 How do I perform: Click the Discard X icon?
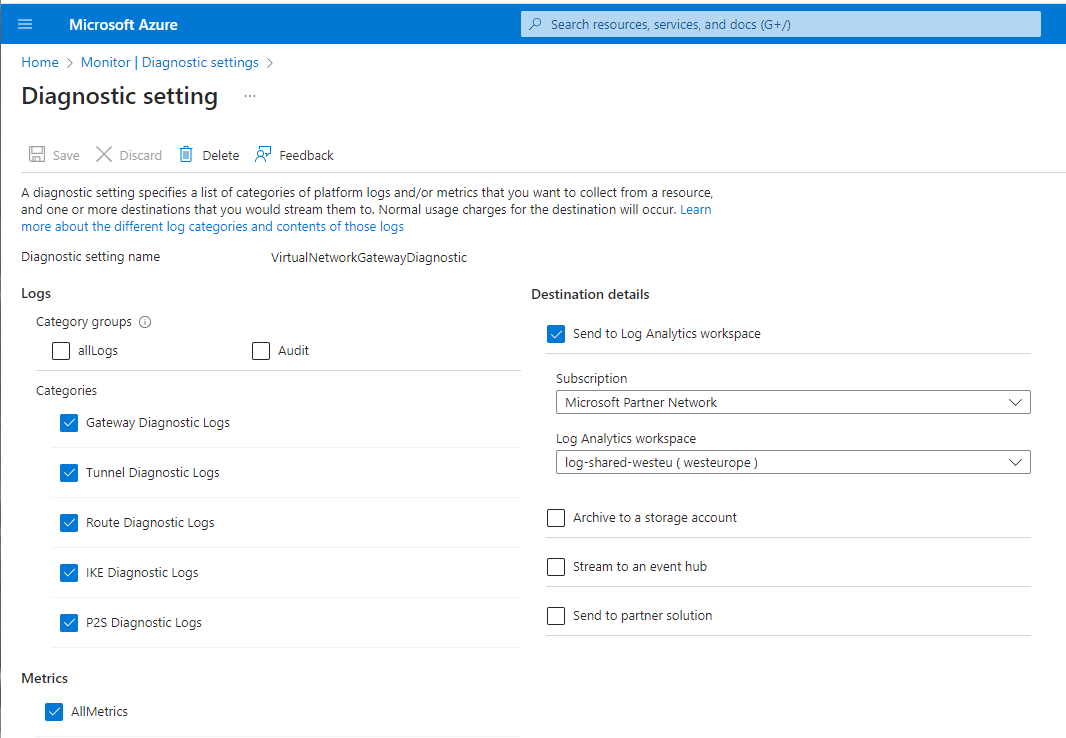pyautogui.click(x=104, y=154)
